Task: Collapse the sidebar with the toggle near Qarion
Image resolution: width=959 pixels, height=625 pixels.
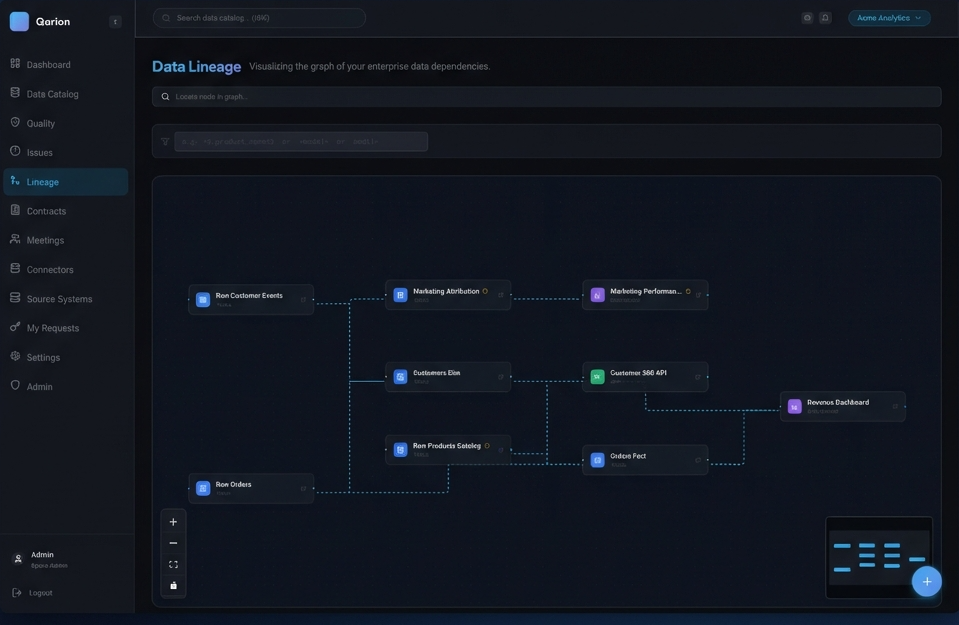Action: coord(113,18)
